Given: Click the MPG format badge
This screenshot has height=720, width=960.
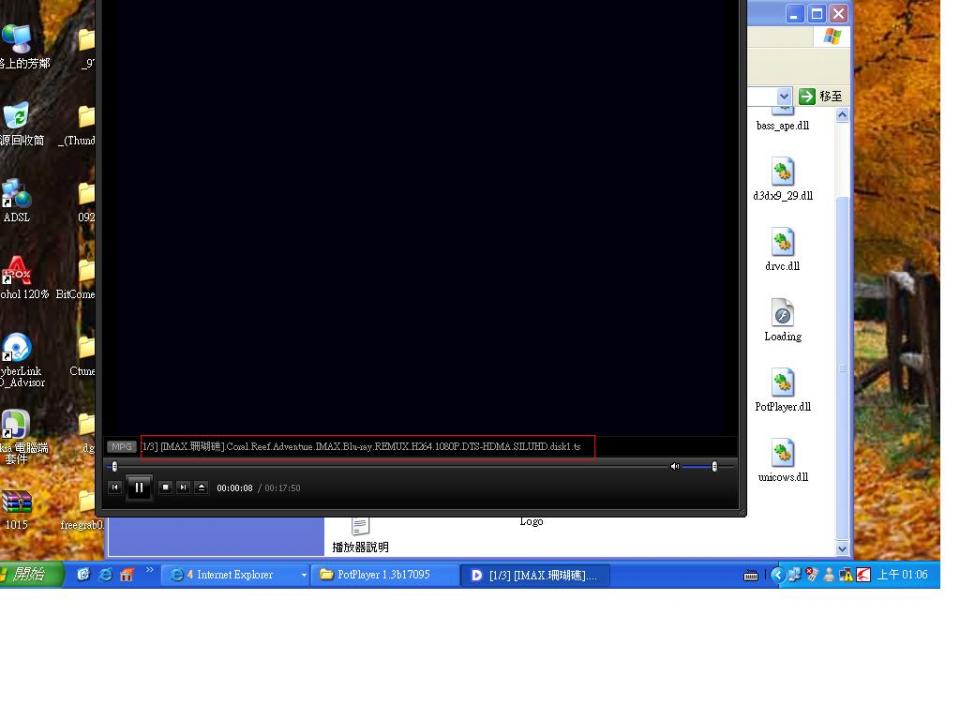Looking at the screenshot, I should coord(122,446).
